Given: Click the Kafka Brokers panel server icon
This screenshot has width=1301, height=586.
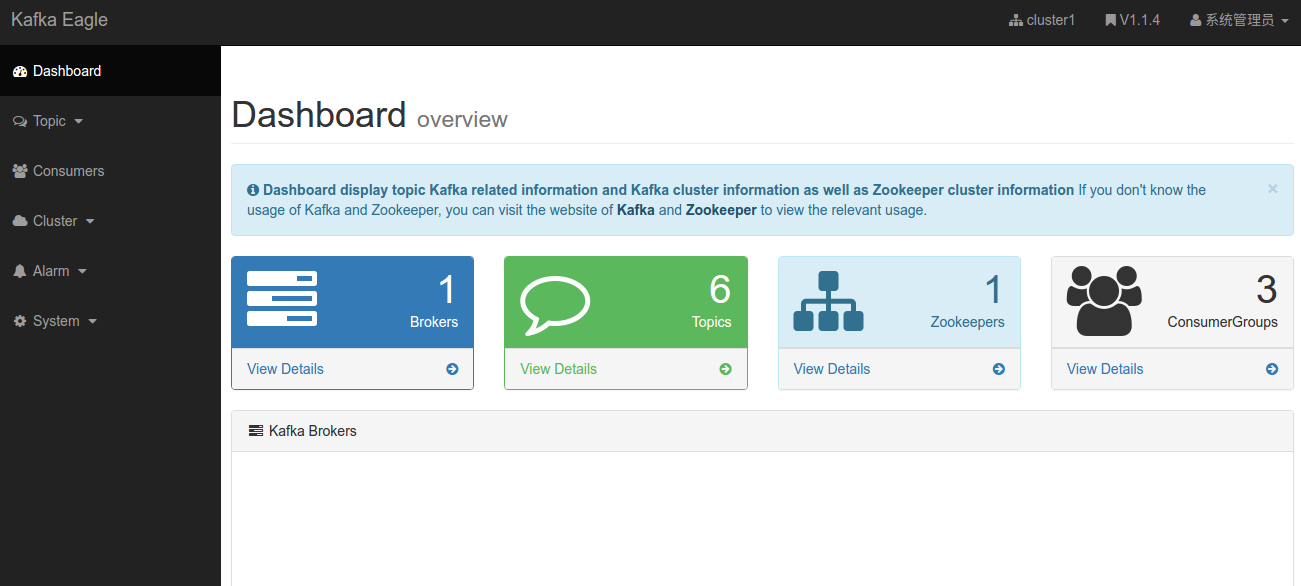Looking at the screenshot, I should click(256, 431).
